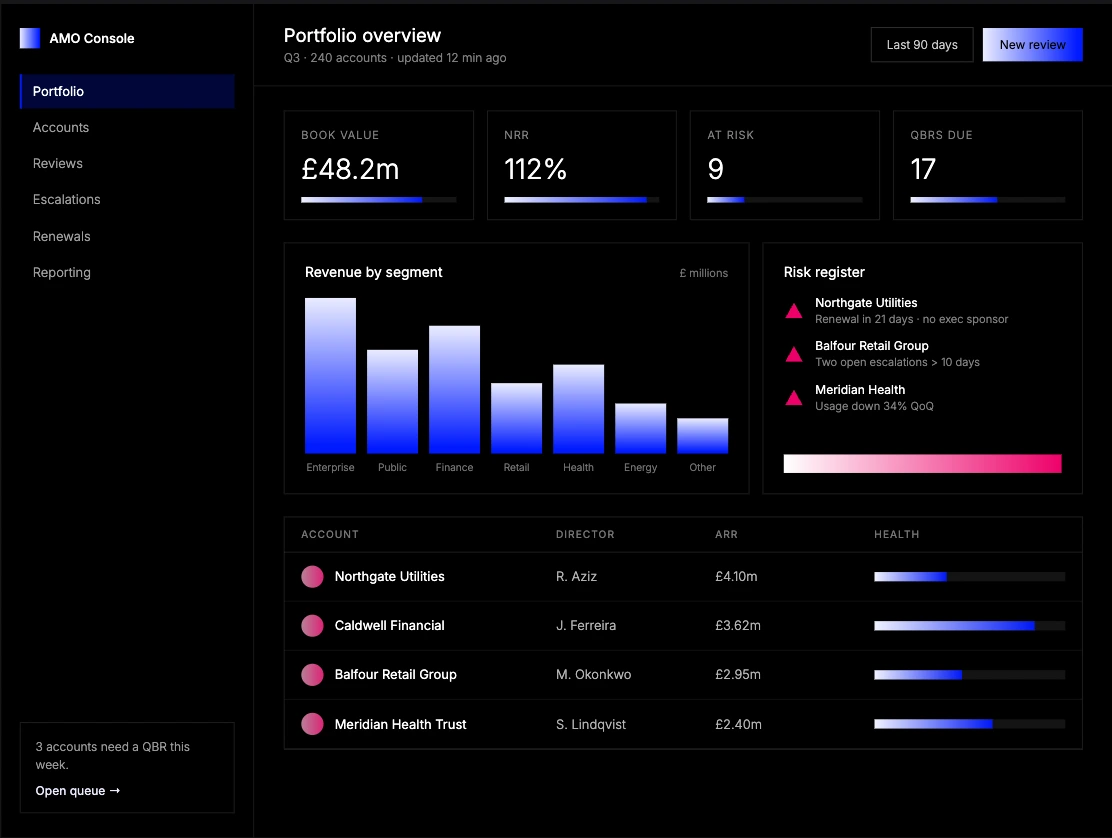Click the £2.40m ARR value
1112x838 pixels.
738,724
